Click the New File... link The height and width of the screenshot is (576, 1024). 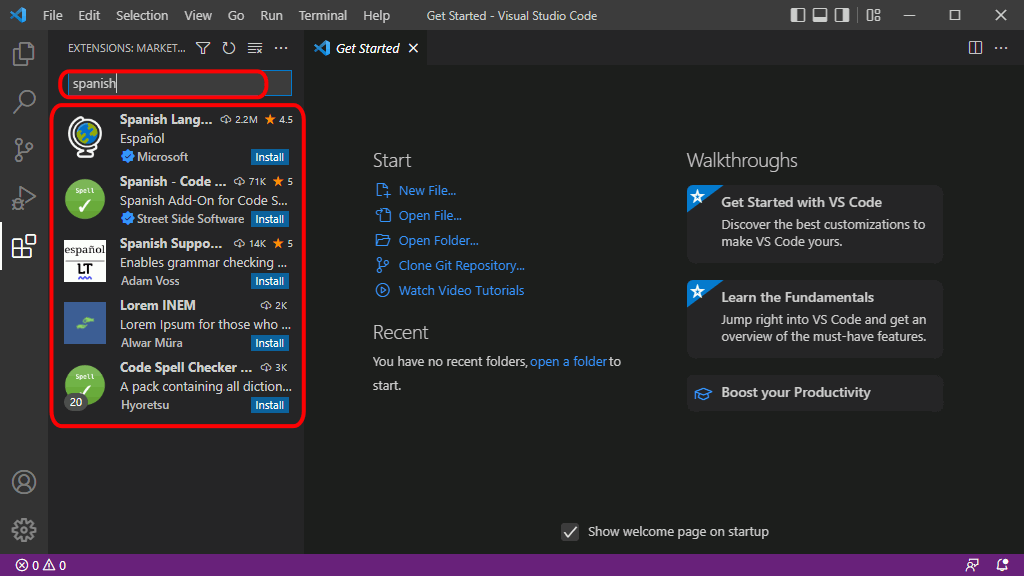tap(427, 191)
